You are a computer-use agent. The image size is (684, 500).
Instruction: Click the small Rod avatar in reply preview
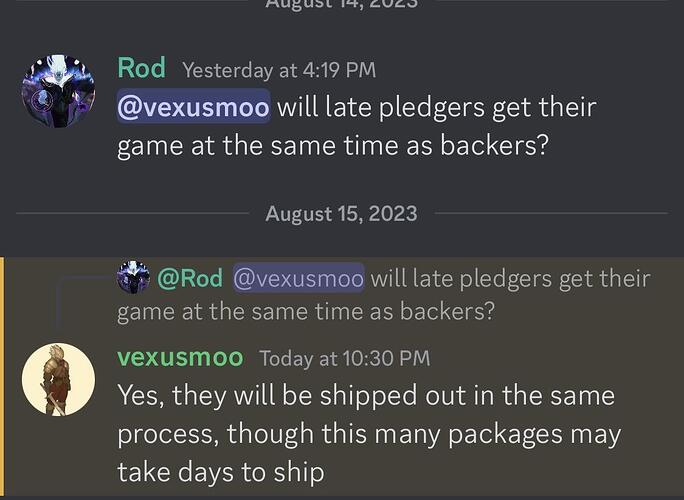click(x=133, y=277)
